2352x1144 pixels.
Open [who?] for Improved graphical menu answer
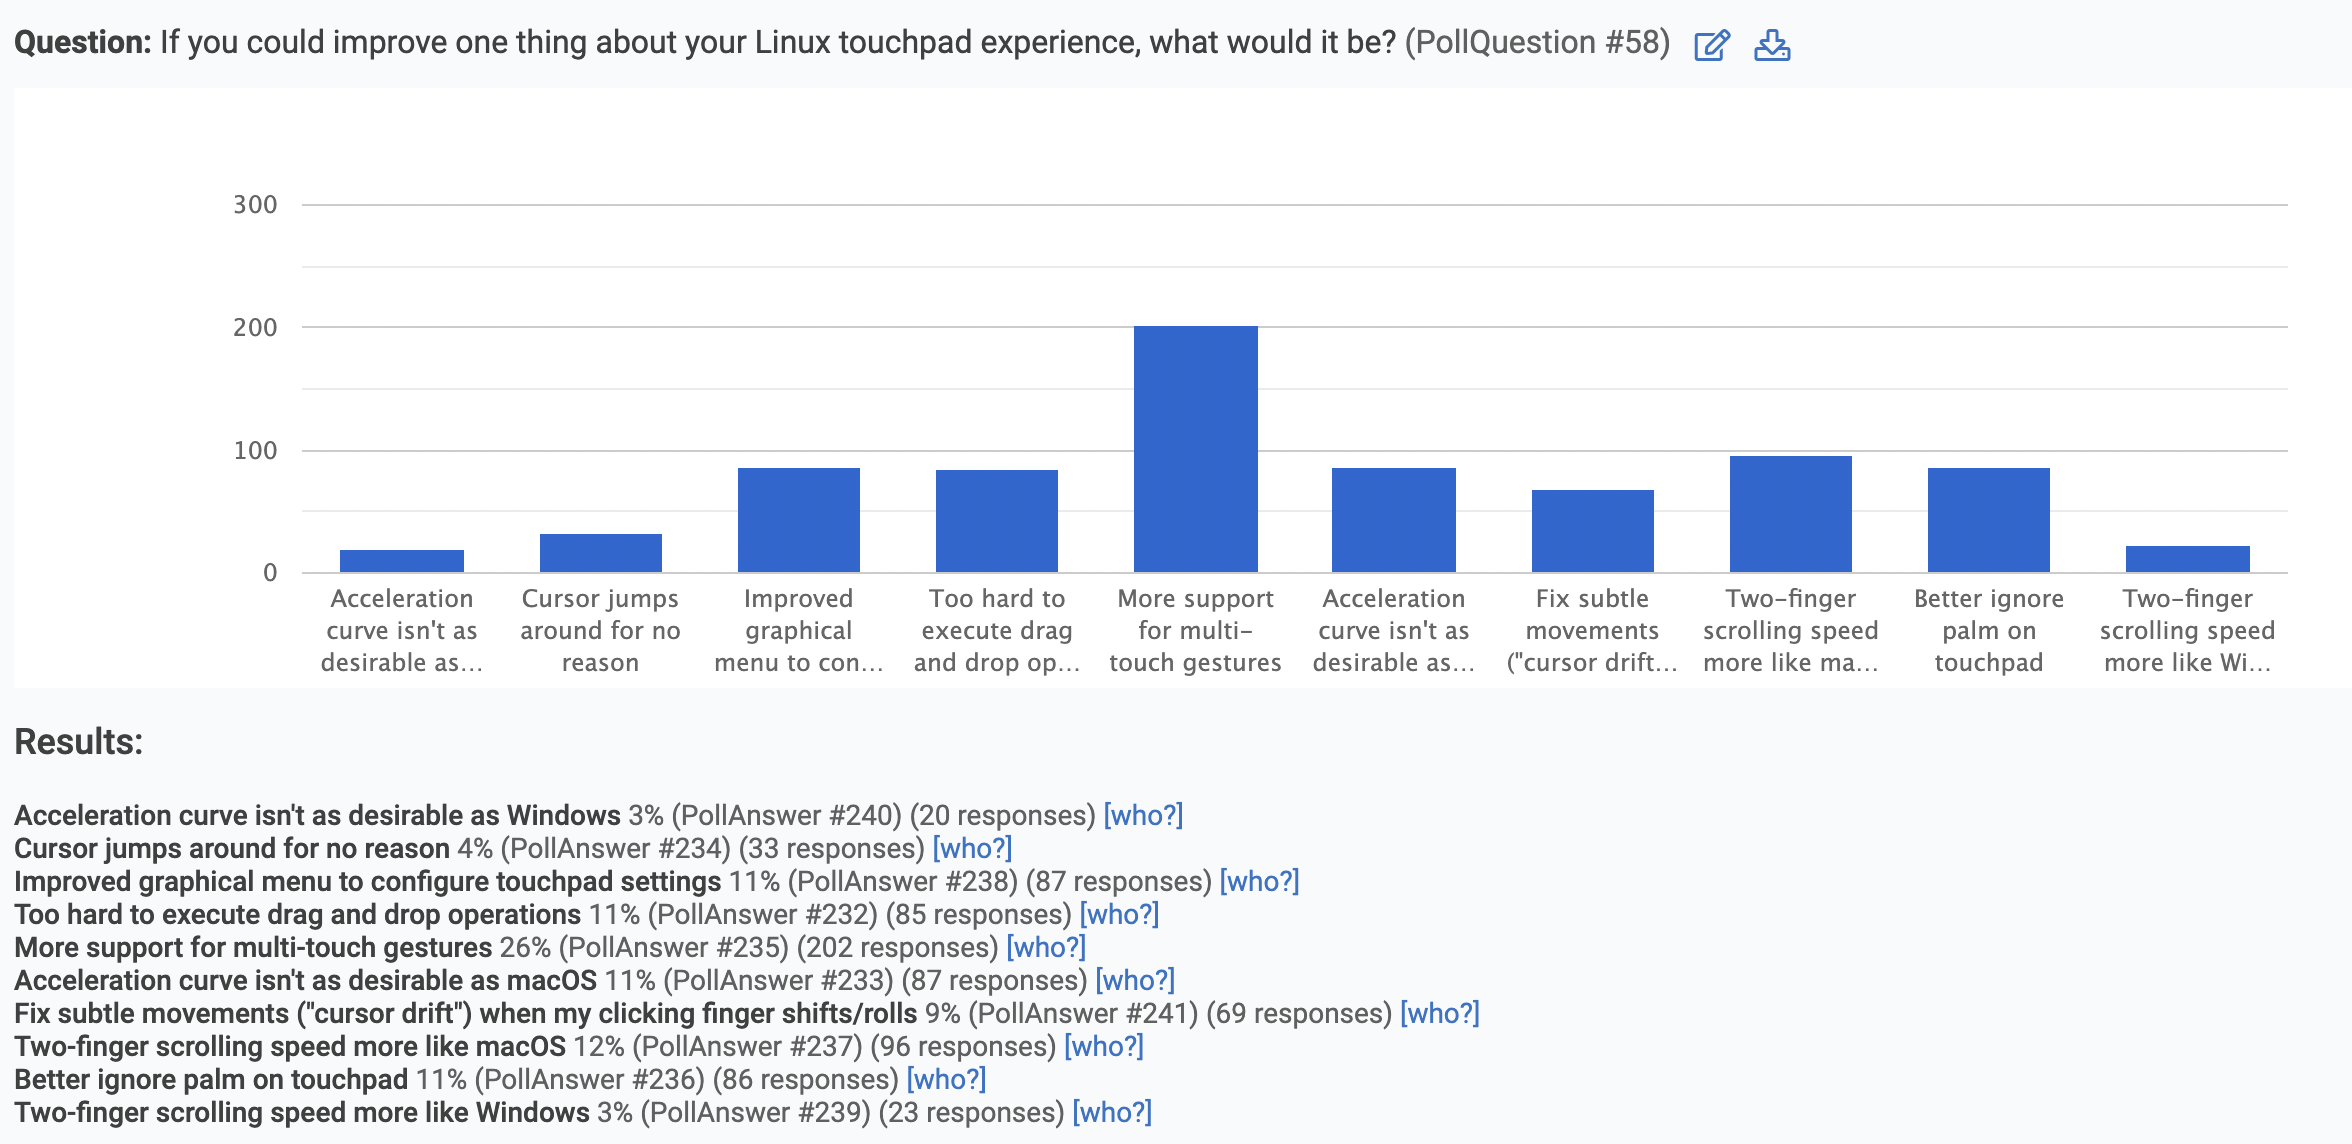[1259, 881]
